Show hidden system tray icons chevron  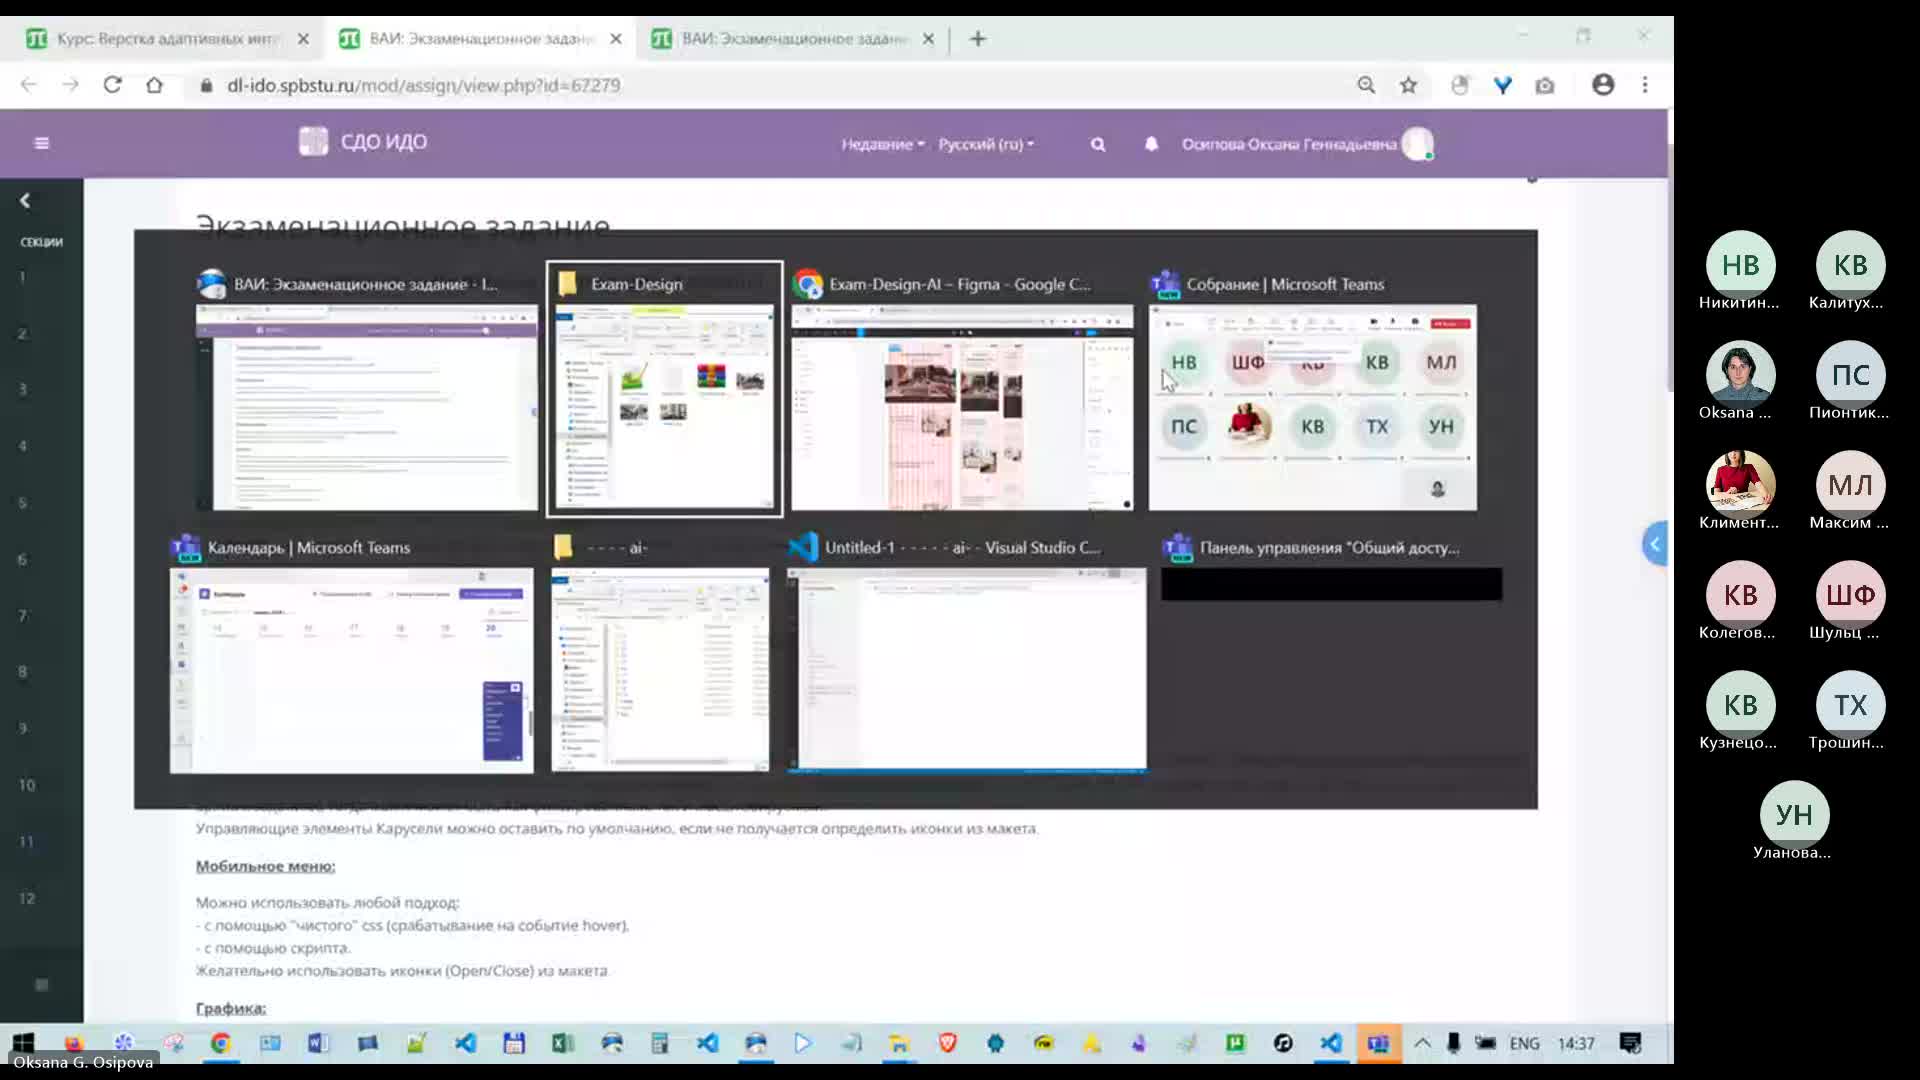point(1422,1043)
